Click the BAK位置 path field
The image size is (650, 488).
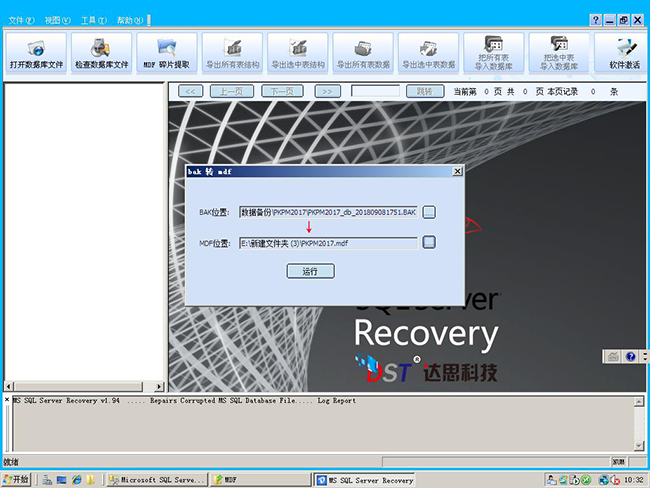(328, 212)
